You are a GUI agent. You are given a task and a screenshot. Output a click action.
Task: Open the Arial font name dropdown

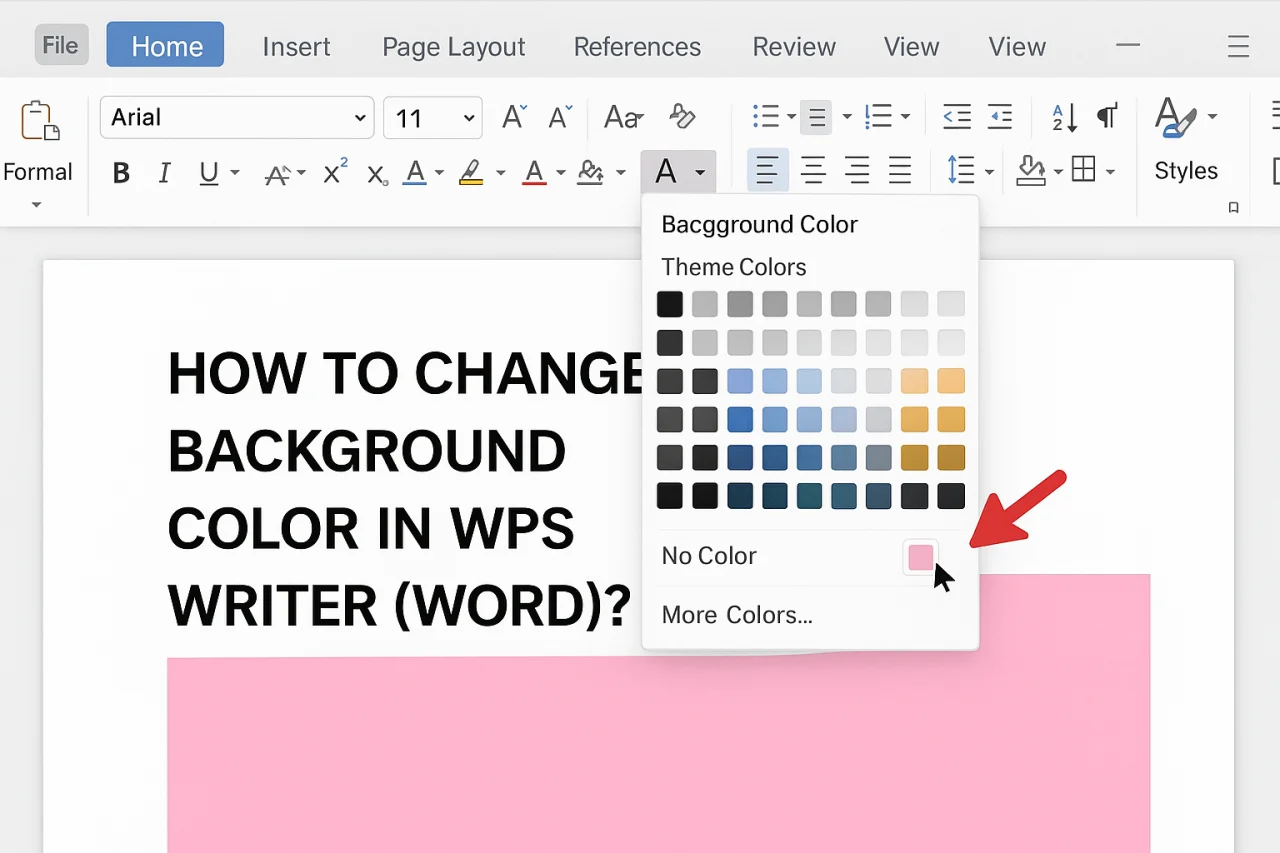coord(237,118)
